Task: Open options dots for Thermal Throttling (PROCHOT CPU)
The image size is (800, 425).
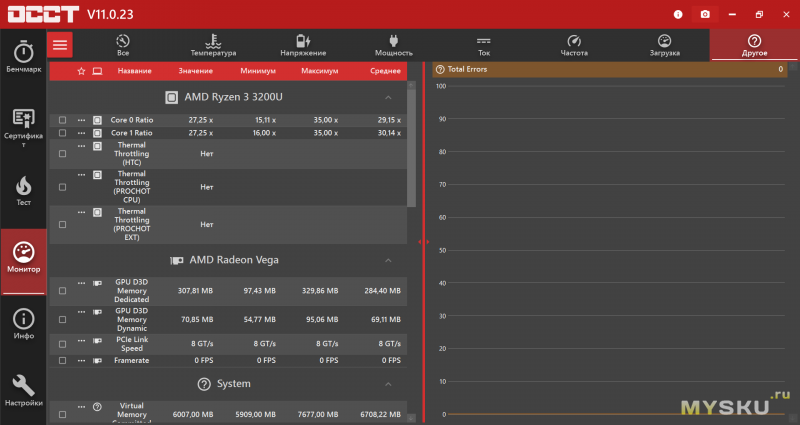Action: 82,174
